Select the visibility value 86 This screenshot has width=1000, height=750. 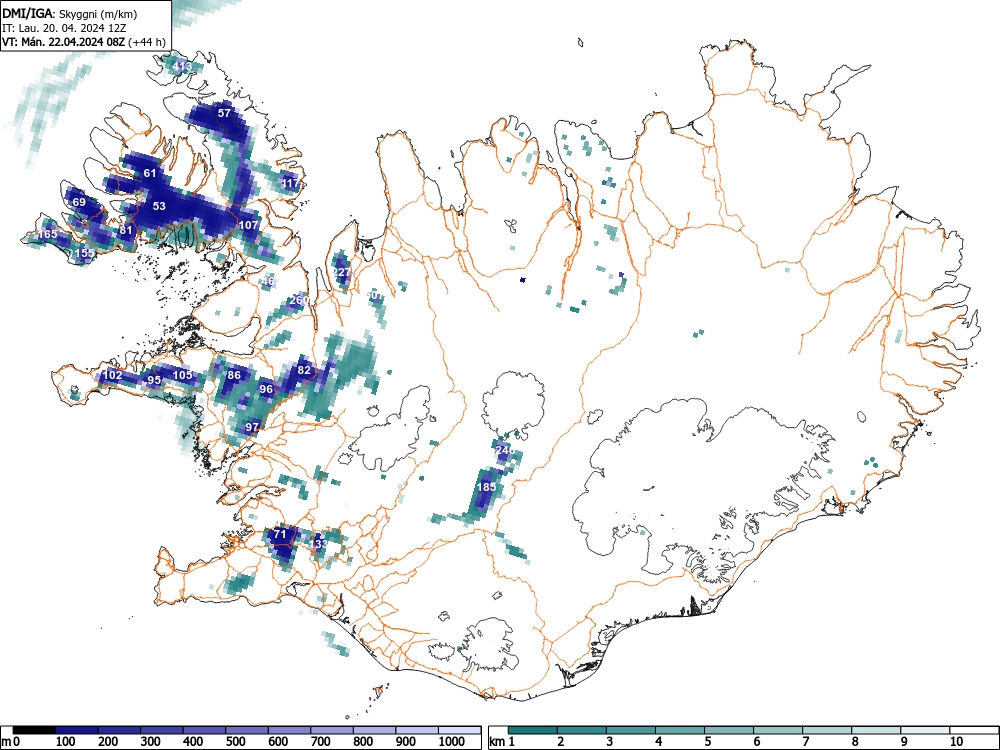point(234,375)
